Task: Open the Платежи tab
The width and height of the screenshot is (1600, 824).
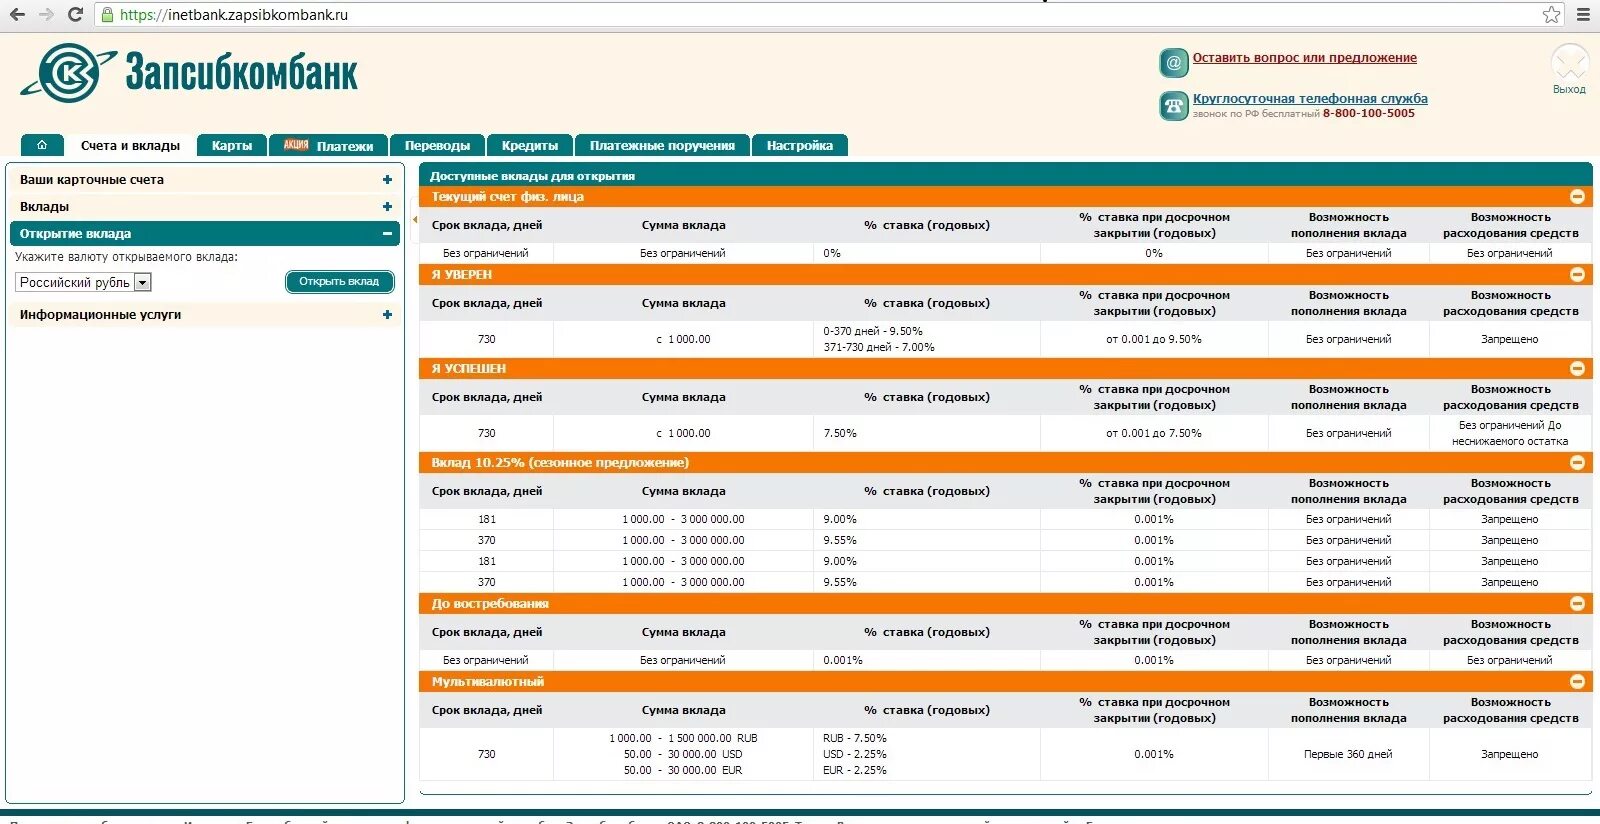Action: (x=329, y=145)
